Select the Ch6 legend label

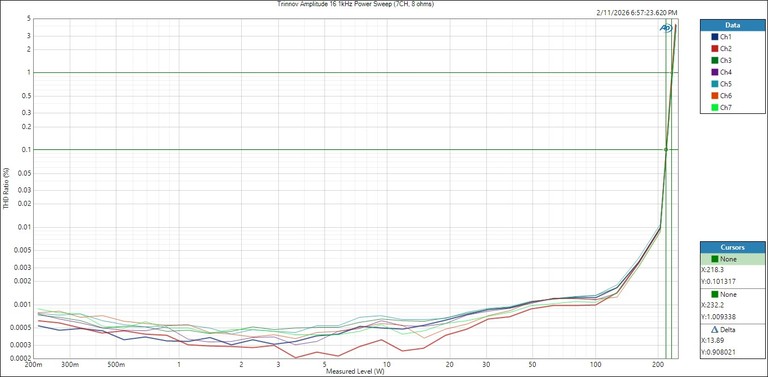pos(726,95)
